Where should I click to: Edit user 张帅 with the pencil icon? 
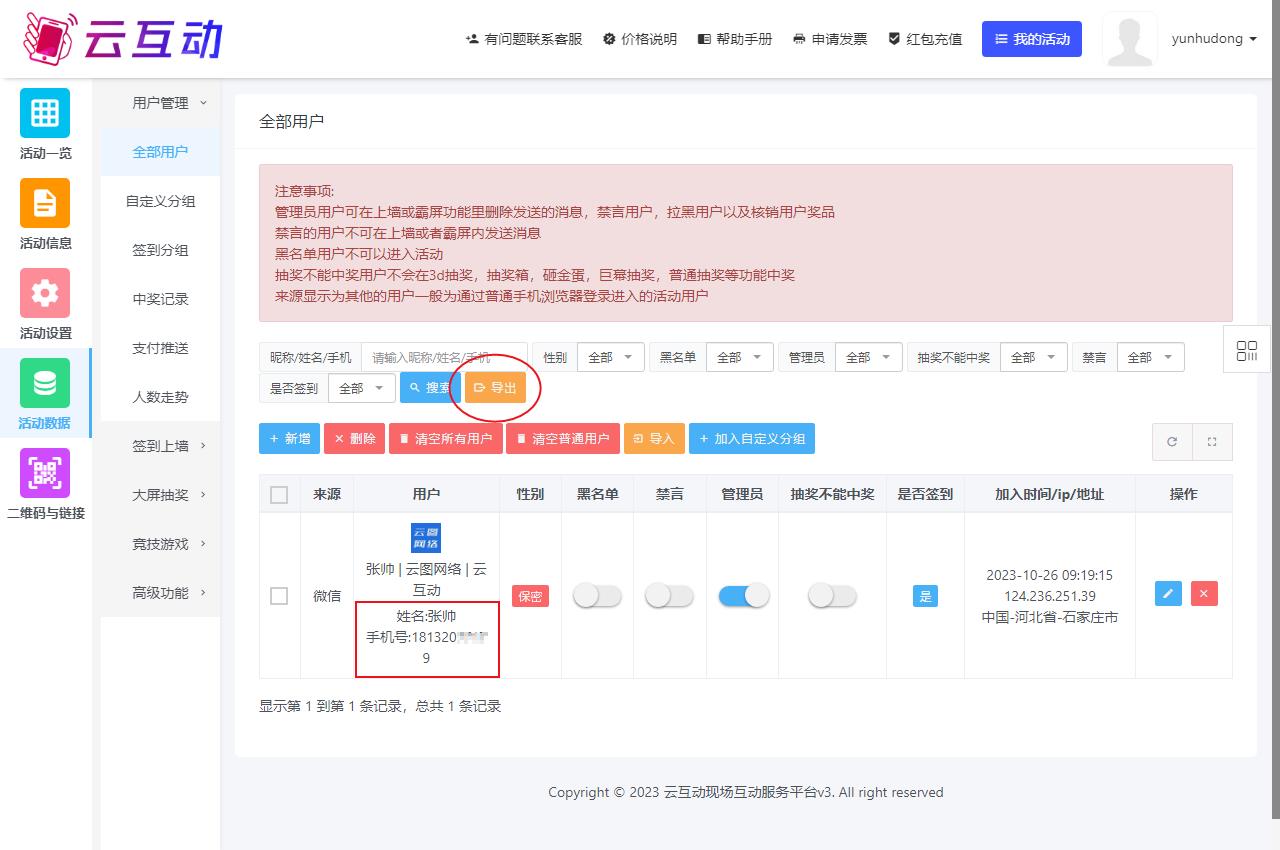[1168, 593]
